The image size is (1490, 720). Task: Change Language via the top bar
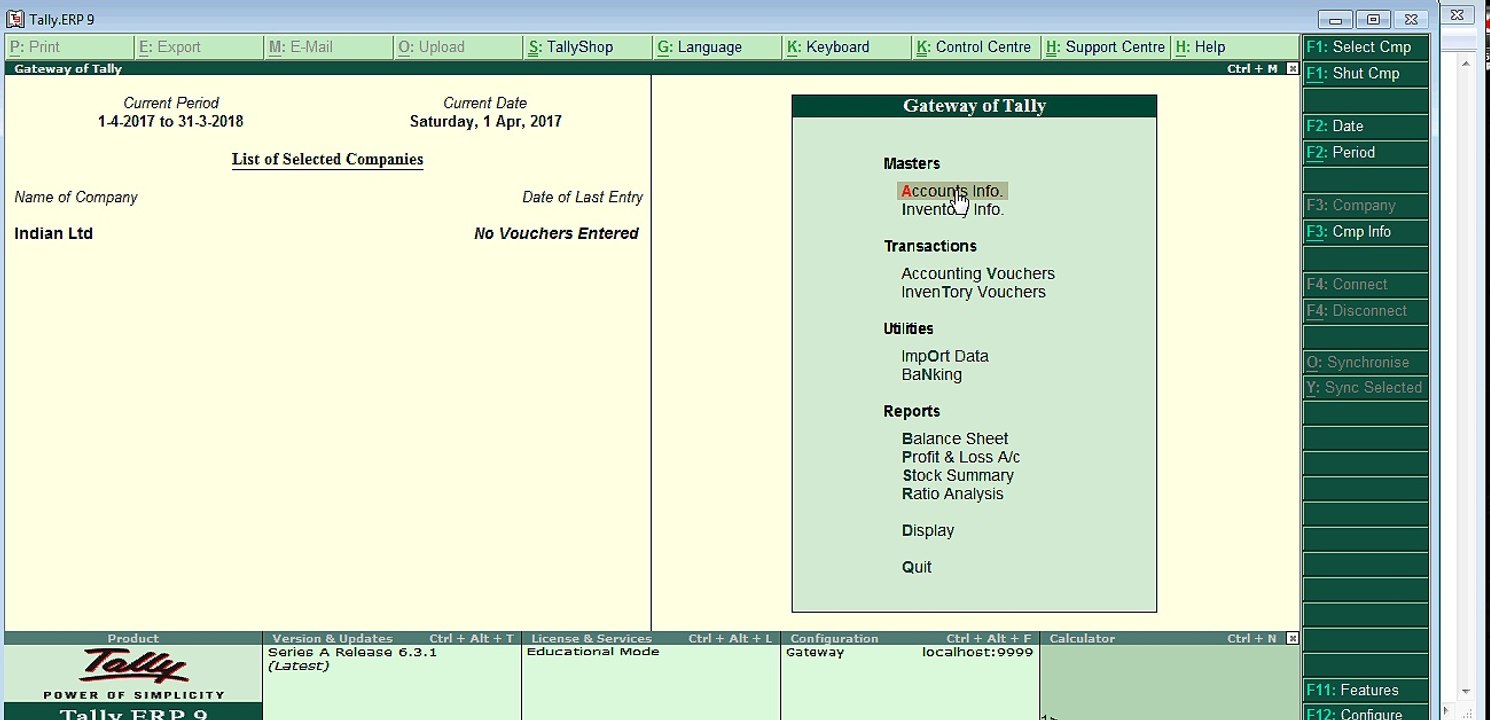(717, 47)
